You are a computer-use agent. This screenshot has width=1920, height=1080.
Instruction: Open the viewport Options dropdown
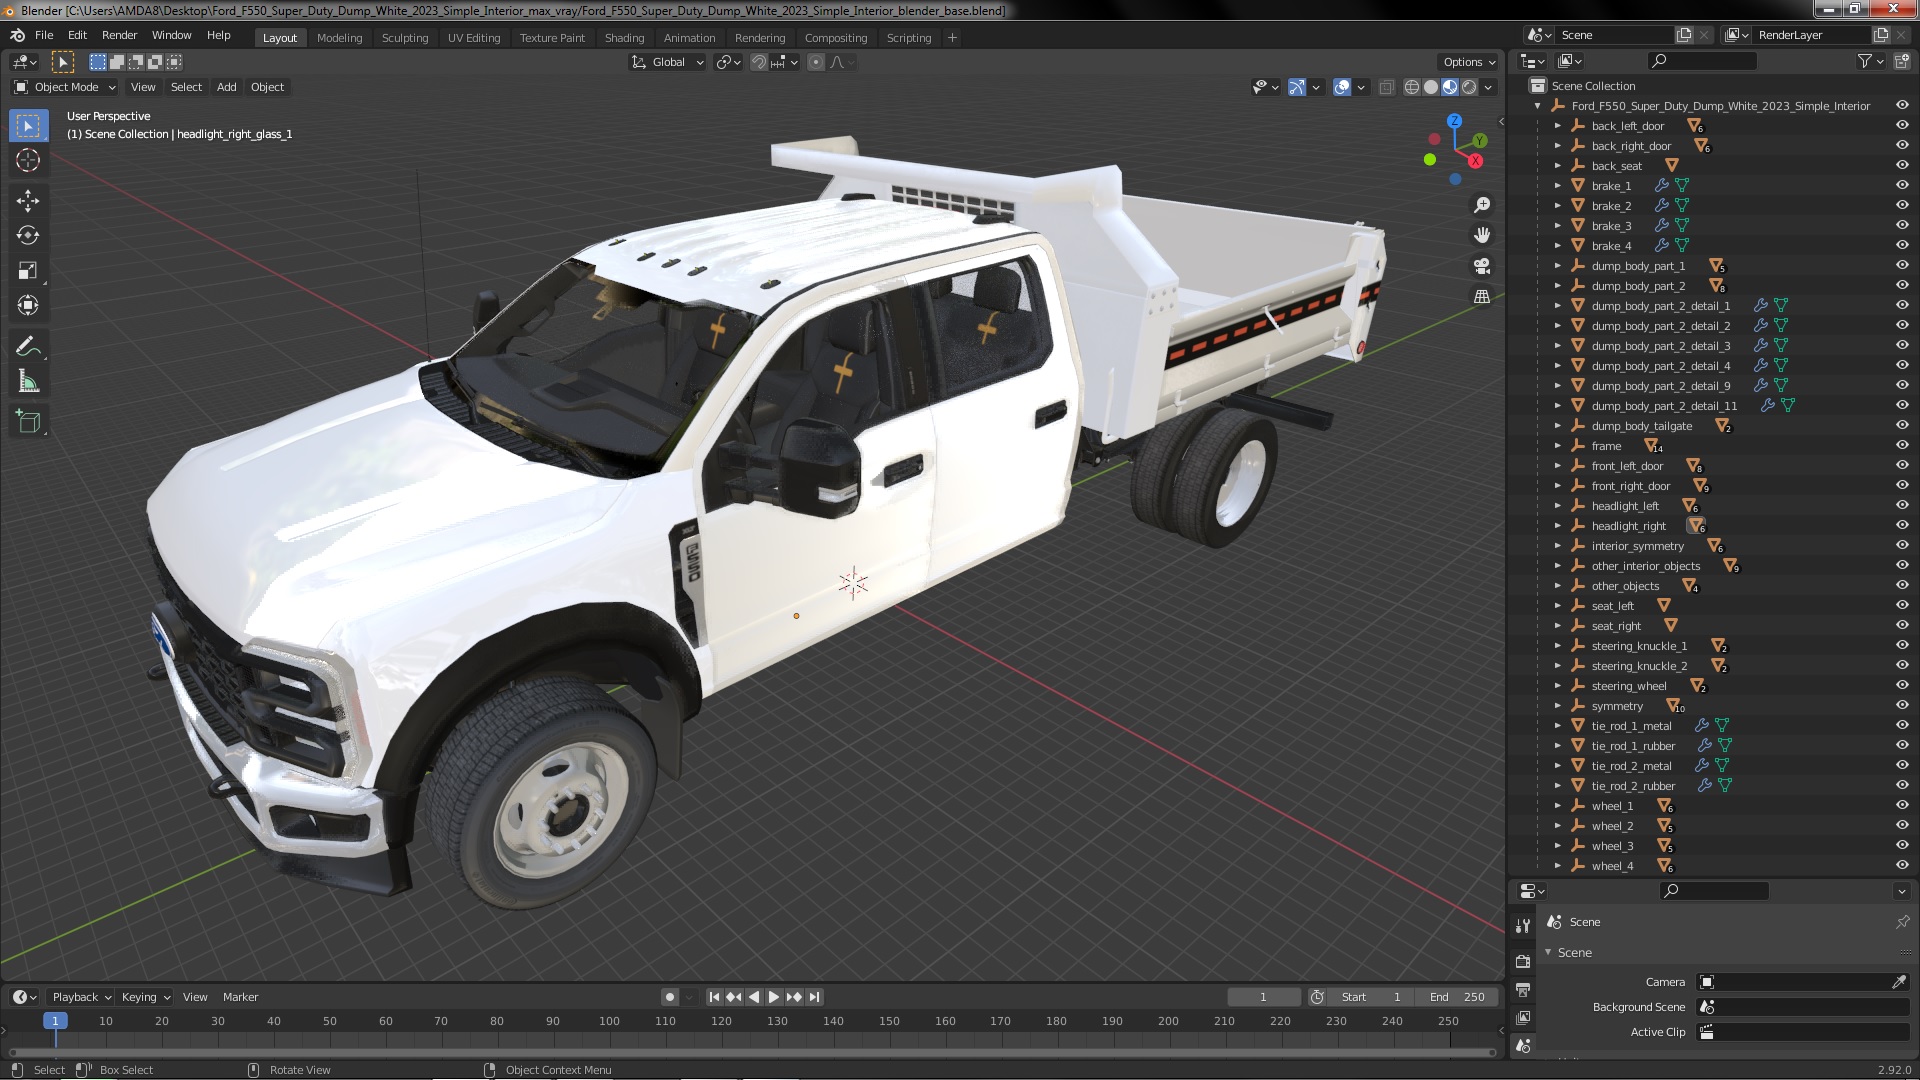pyautogui.click(x=1468, y=62)
